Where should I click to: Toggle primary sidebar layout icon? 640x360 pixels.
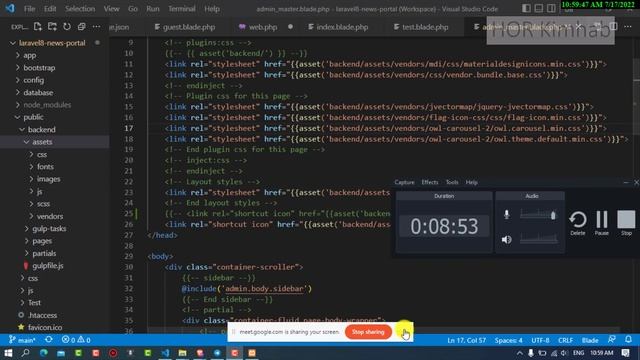[527, 8]
